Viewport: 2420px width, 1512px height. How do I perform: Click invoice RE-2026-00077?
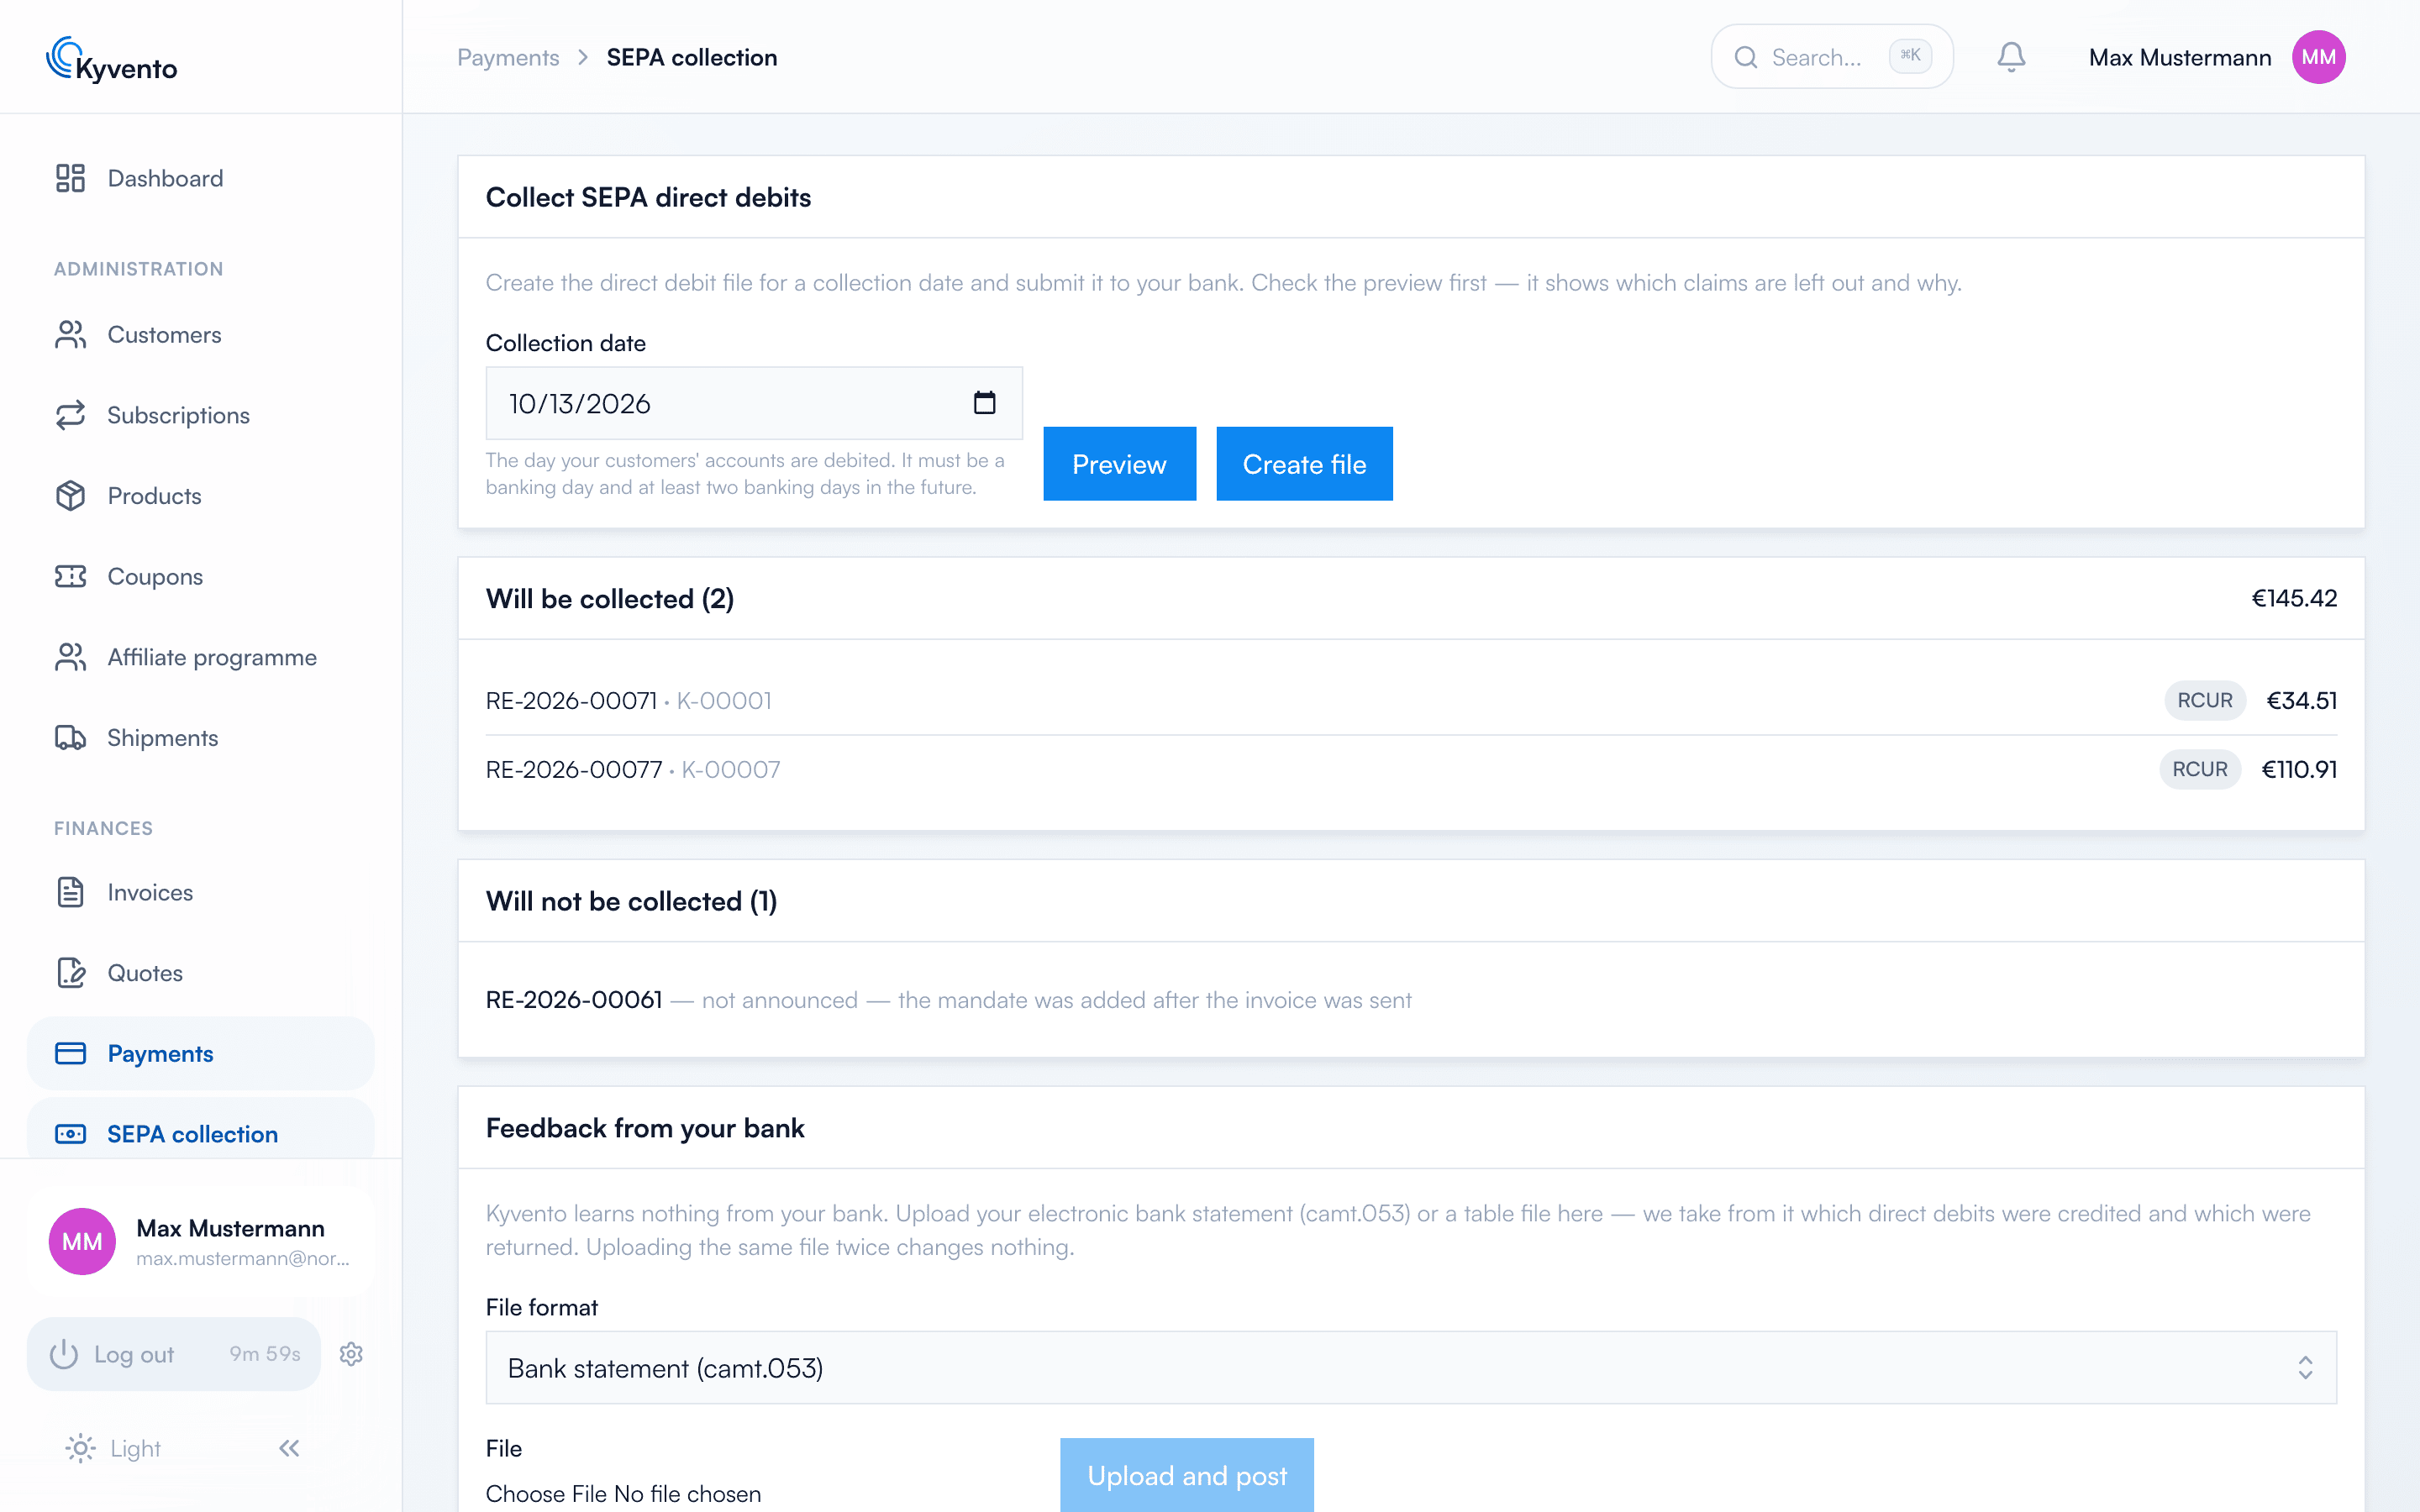(x=574, y=769)
